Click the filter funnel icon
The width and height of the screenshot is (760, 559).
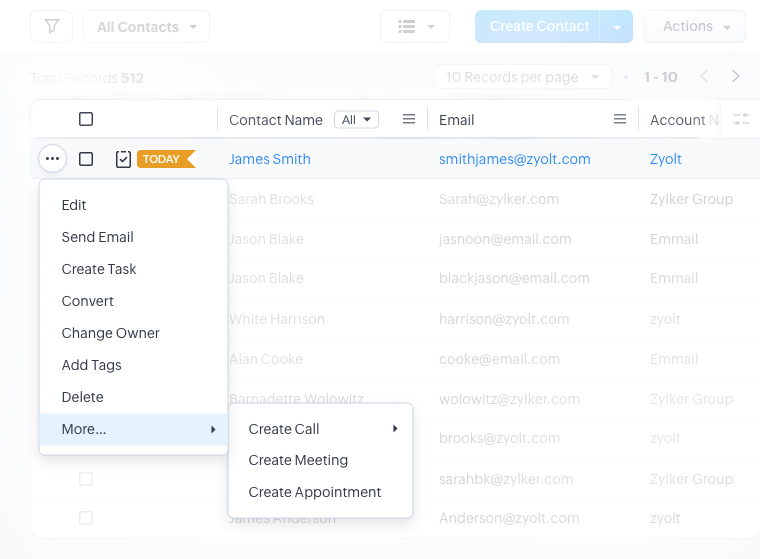click(52, 27)
